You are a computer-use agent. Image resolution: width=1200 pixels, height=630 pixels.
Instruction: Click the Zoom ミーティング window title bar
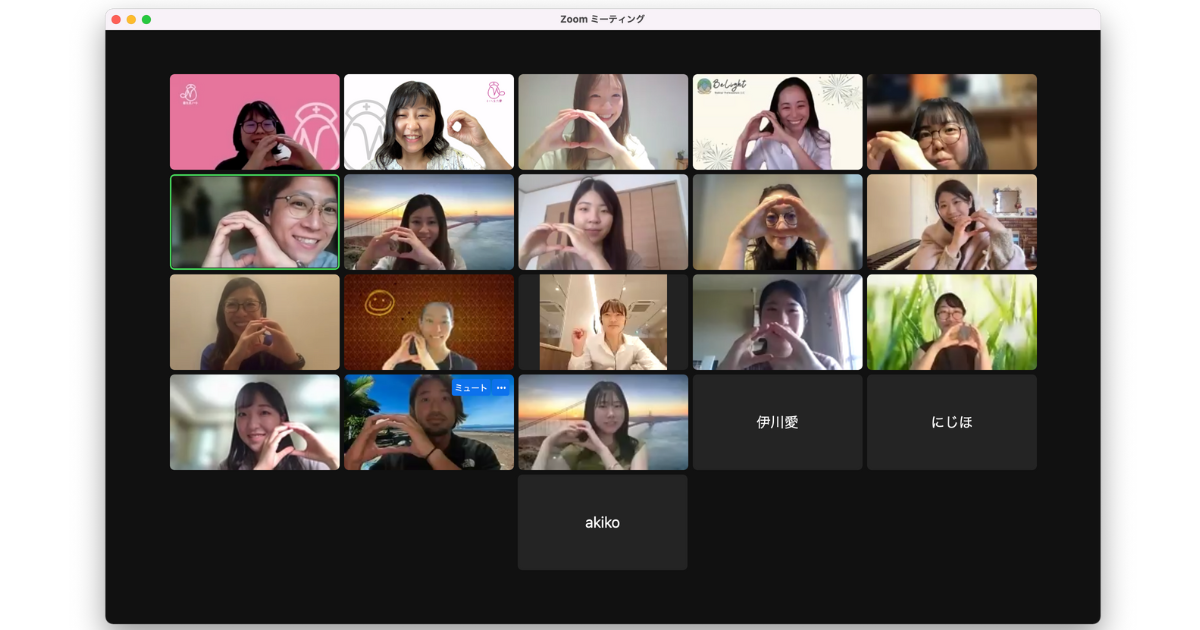[602, 19]
